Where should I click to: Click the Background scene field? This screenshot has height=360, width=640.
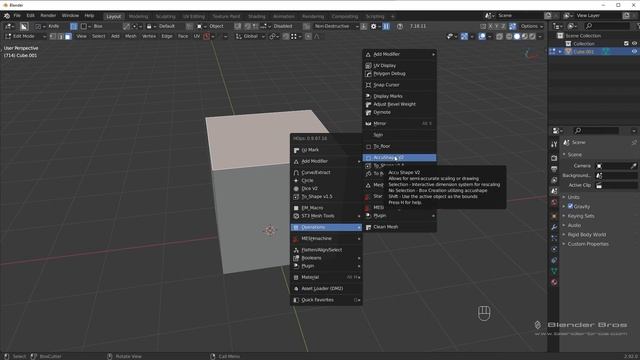pyautogui.click(x=616, y=176)
